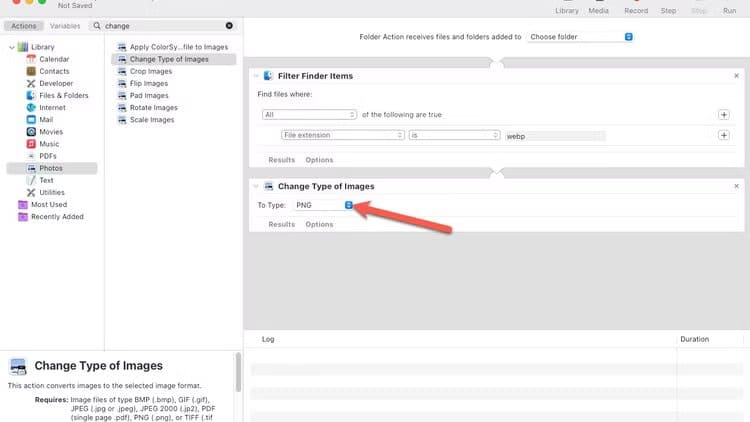Open Results of Filter Finder Items
Image resolution: width=750 pixels, height=422 pixels.
[282, 160]
